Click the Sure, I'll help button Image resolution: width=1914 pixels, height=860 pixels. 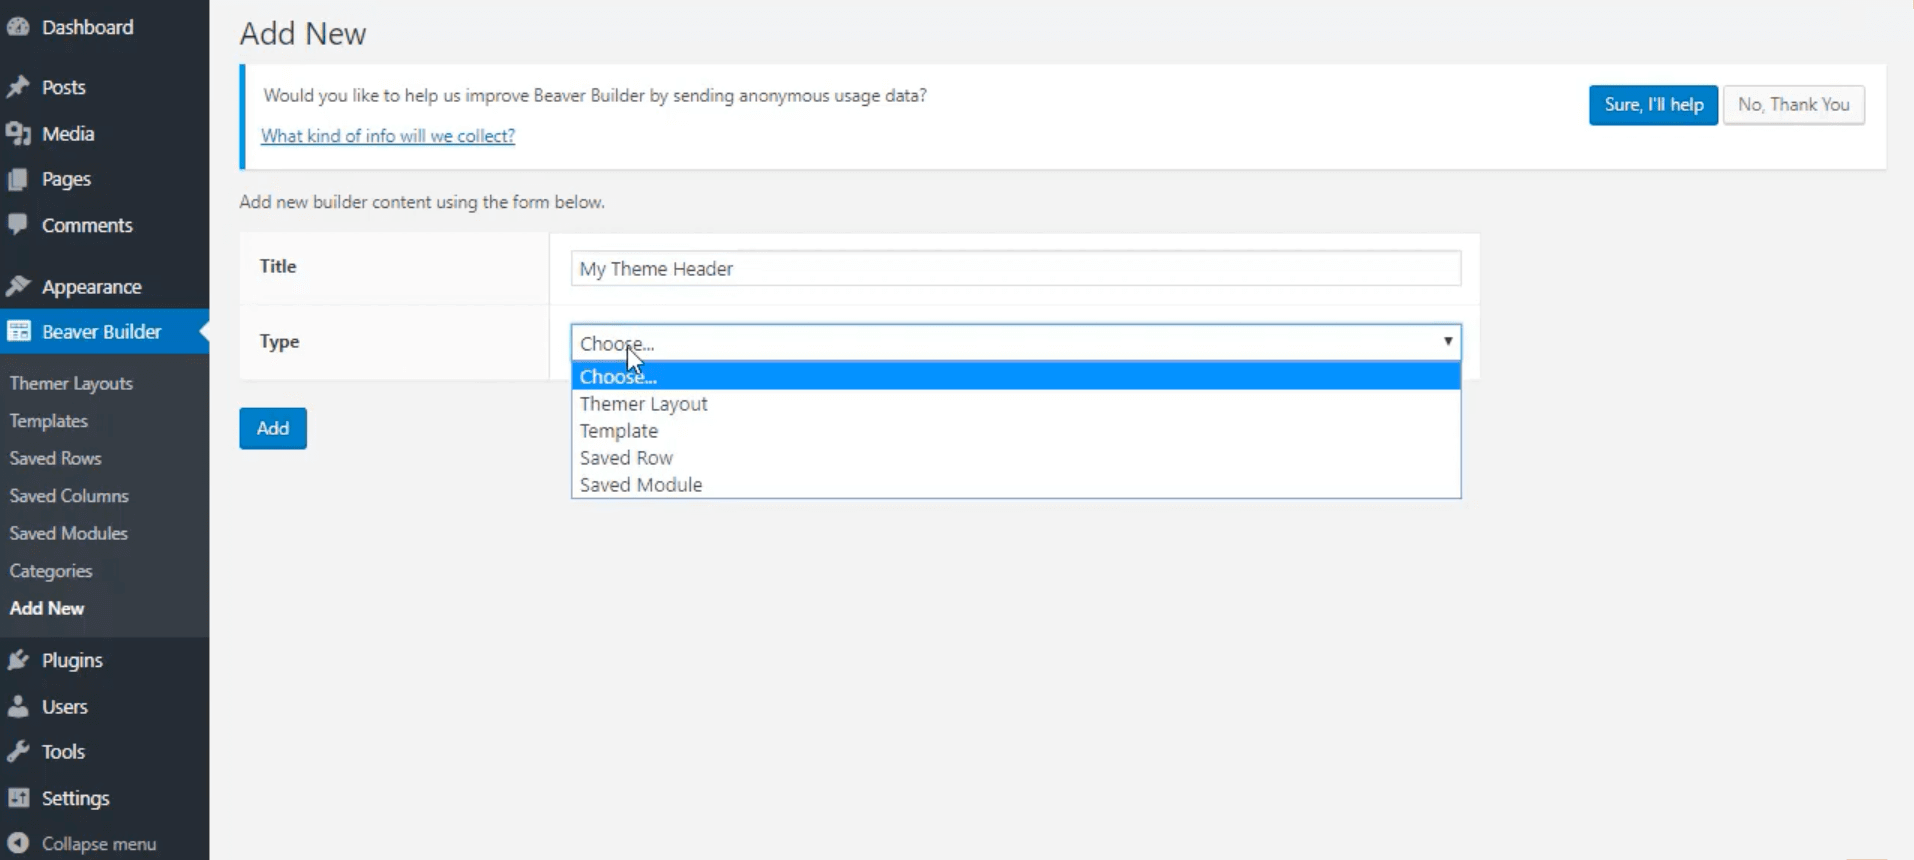click(1653, 105)
